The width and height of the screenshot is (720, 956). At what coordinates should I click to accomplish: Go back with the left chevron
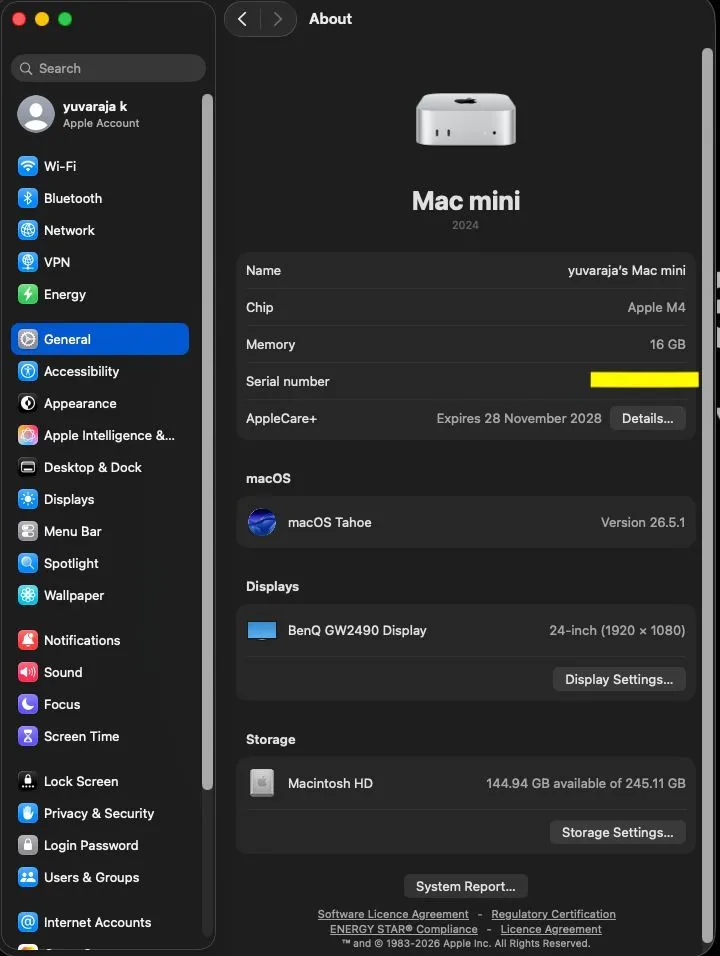[243, 19]
